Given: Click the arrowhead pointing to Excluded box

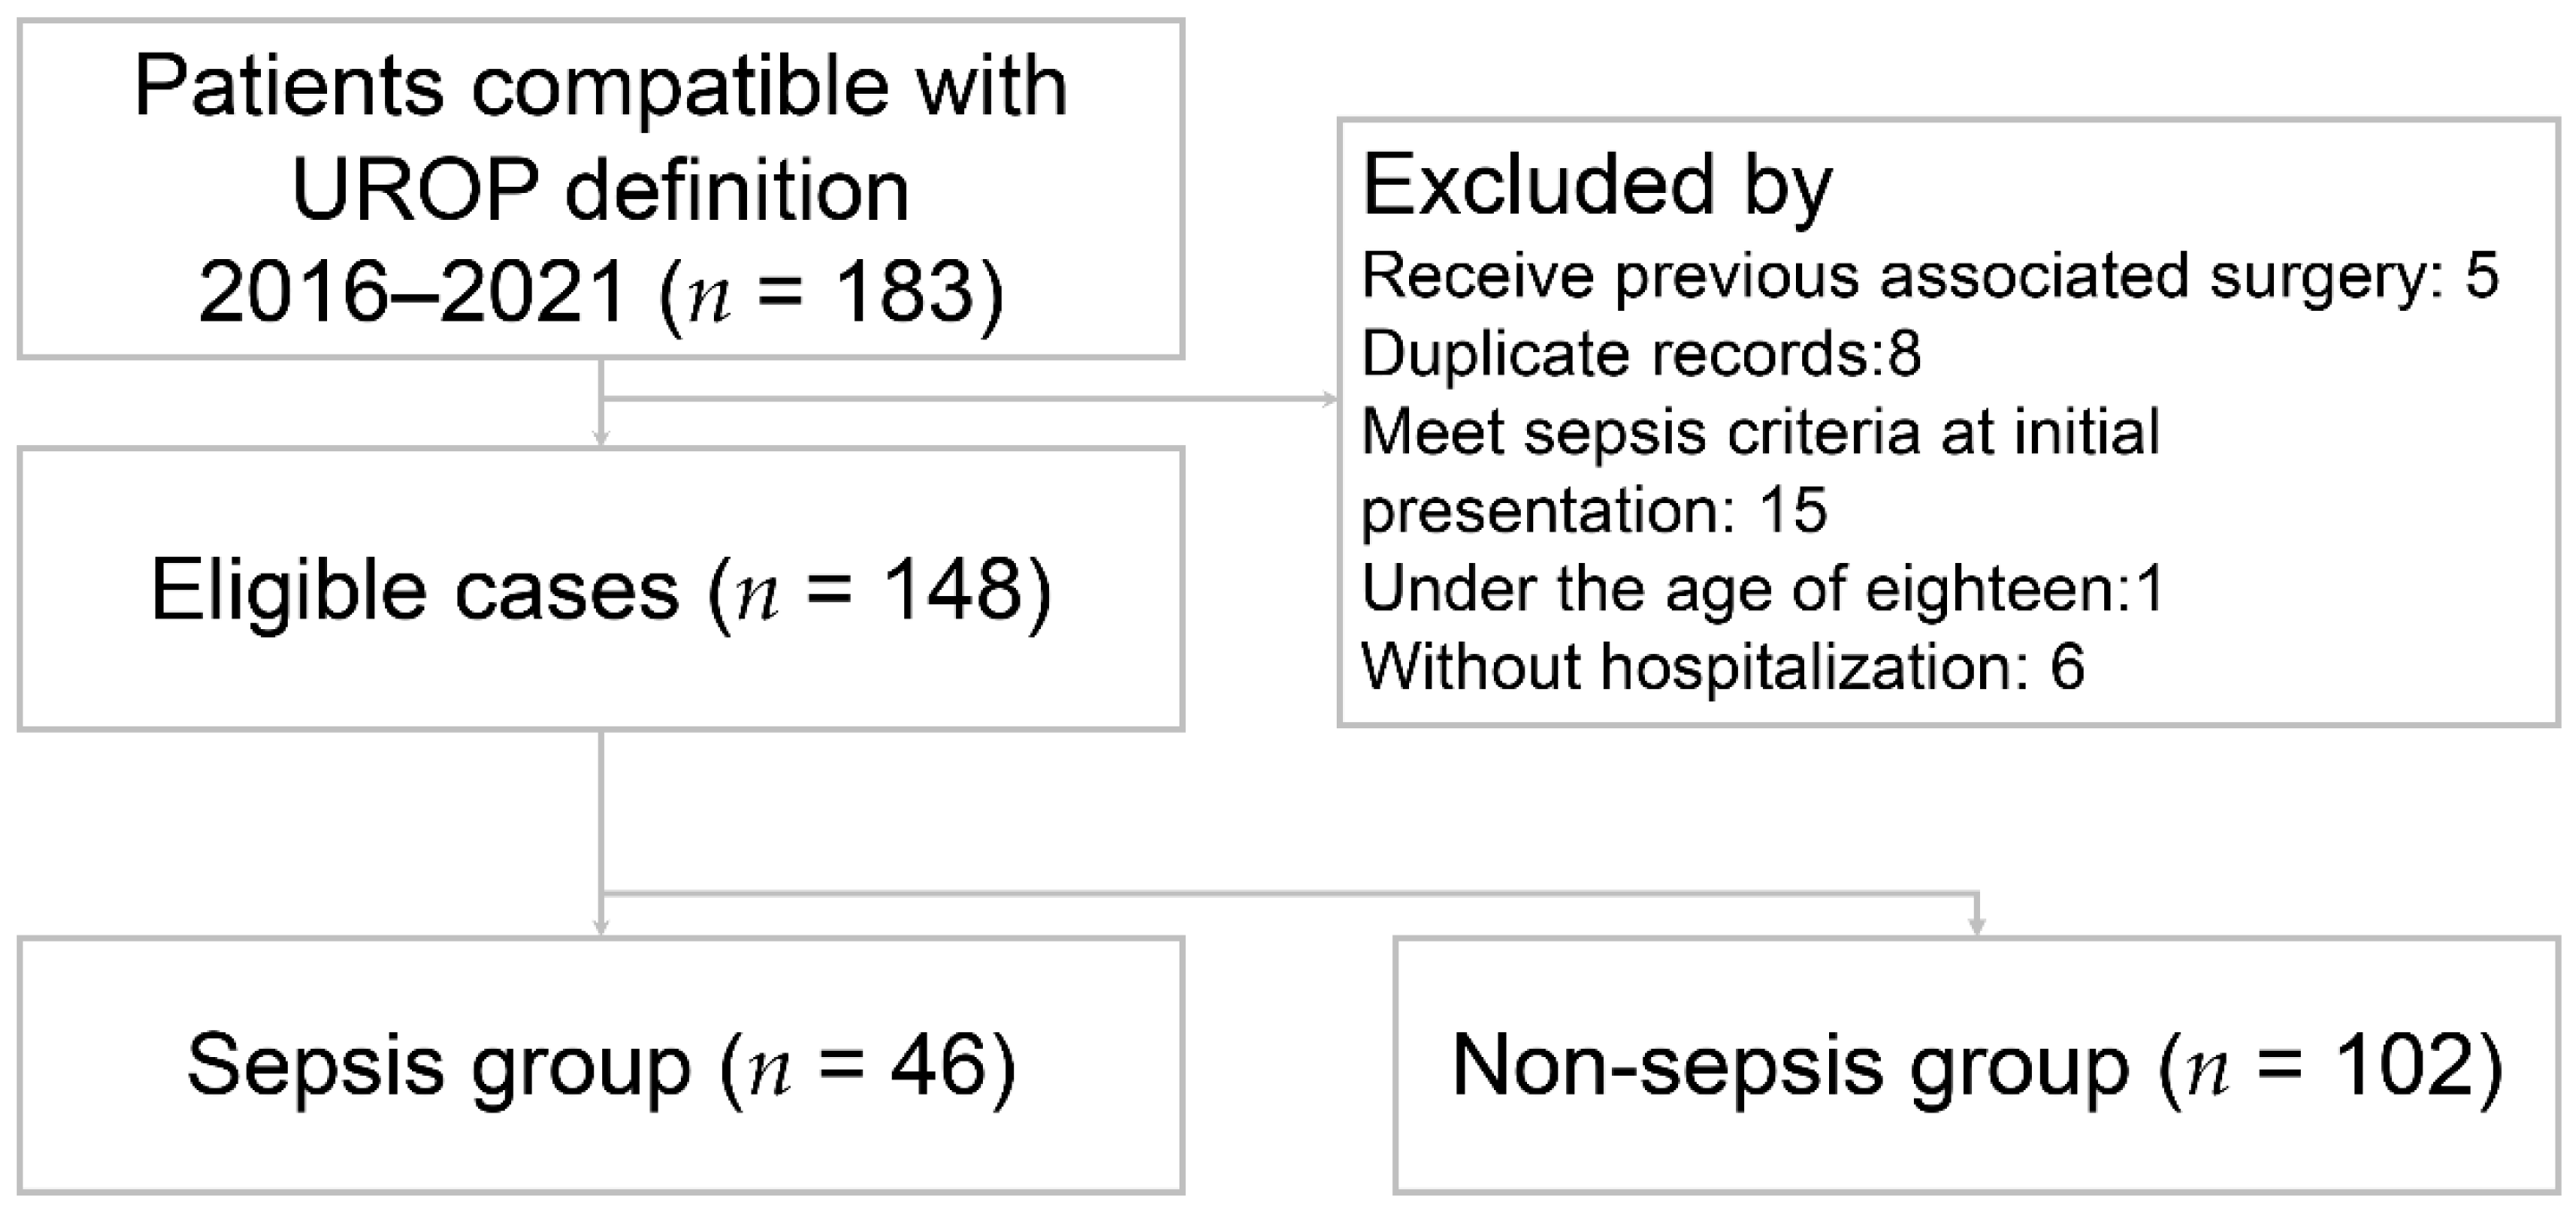Looking at the screenshot, I should click(x=1330, y=400).
